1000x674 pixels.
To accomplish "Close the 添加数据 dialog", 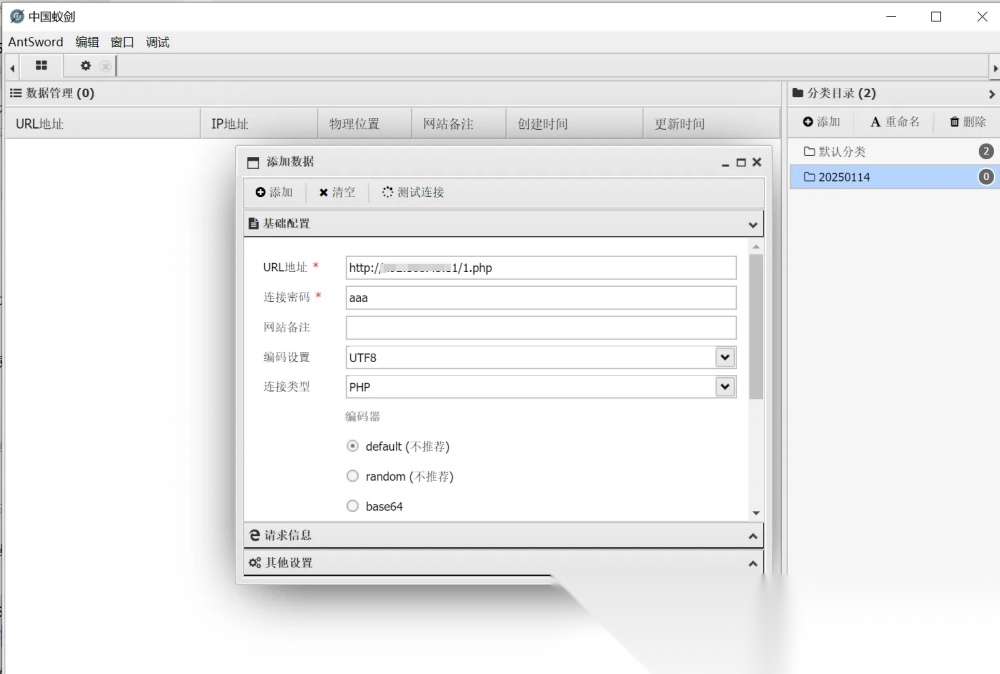I will pos(757,162).
